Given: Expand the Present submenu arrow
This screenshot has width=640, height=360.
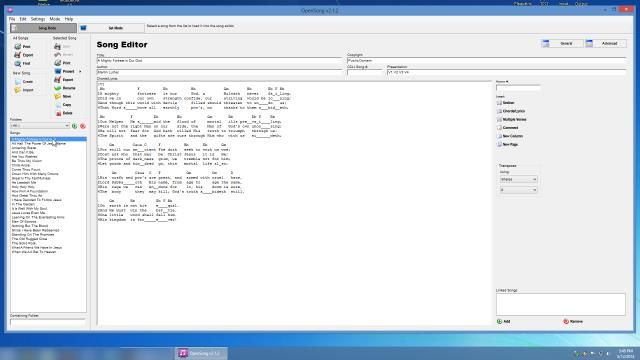Looking at the screenshot, I should [80, 71].
